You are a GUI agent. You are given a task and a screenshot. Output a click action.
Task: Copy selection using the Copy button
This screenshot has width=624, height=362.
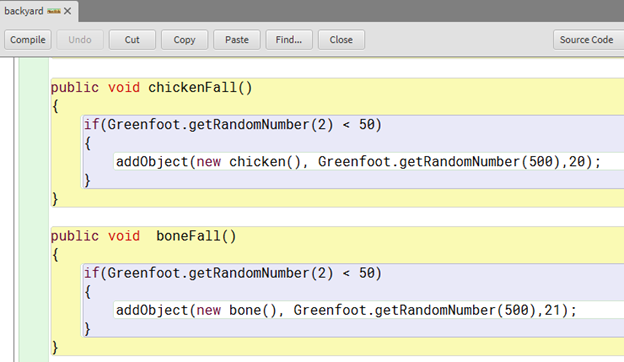184,40
